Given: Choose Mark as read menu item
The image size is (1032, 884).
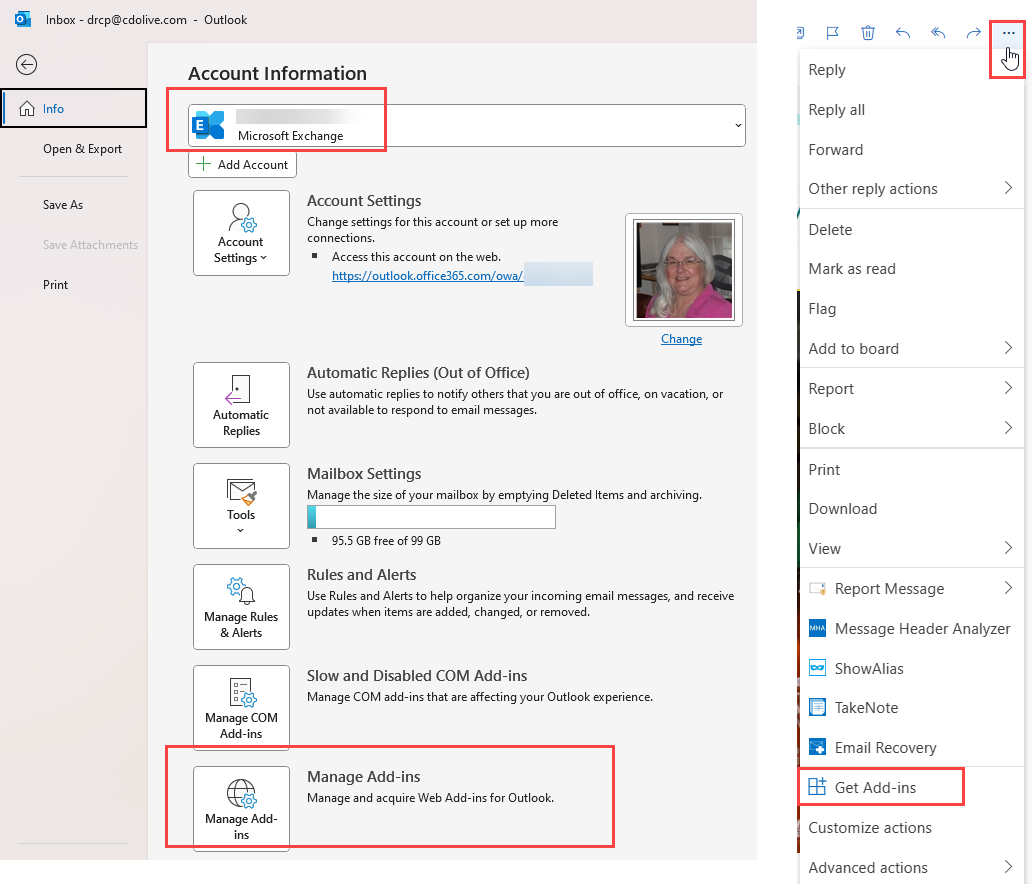Looking at the screenshot, I should tap(912, 269).
